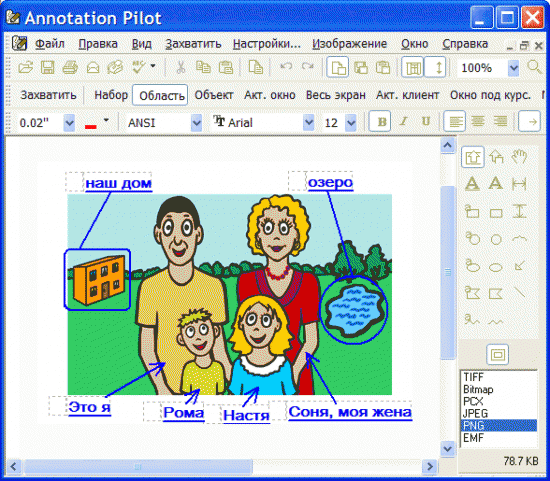Screen dimensions: 550x481
Task: Select the hand pan tool
Action: tap(519, 156)
